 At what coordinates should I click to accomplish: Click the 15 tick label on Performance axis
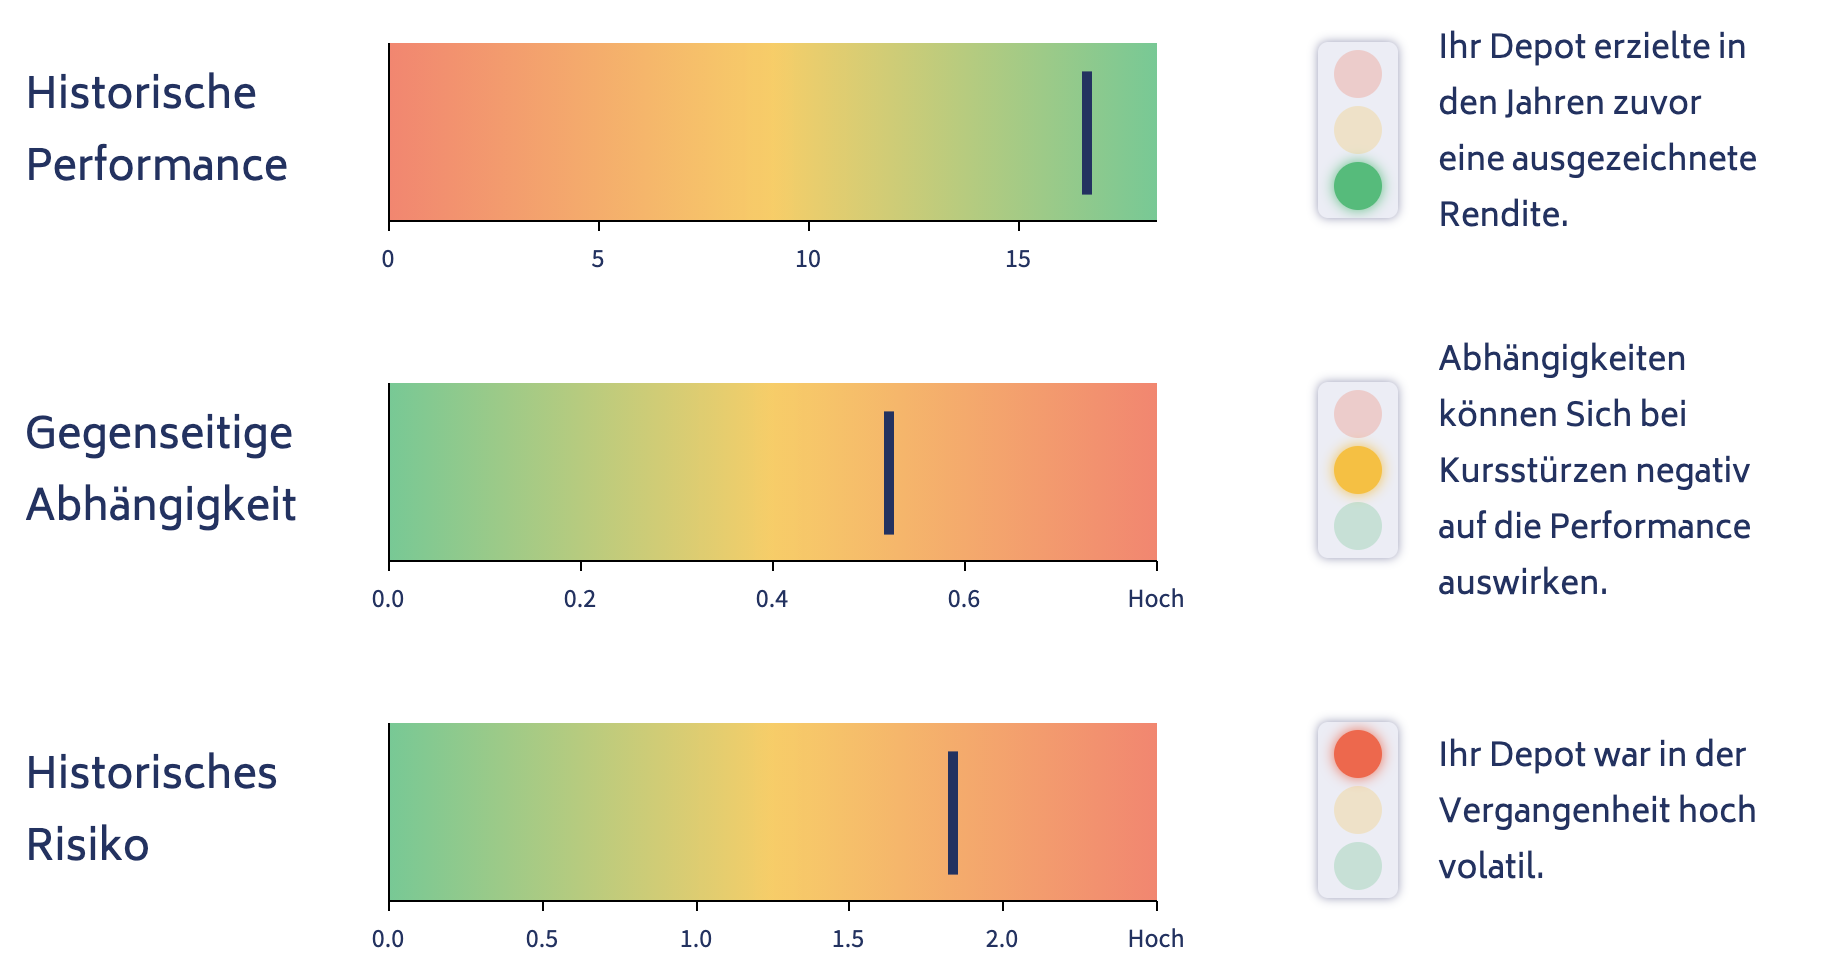pyautogui.click(x=1018, y=260)
